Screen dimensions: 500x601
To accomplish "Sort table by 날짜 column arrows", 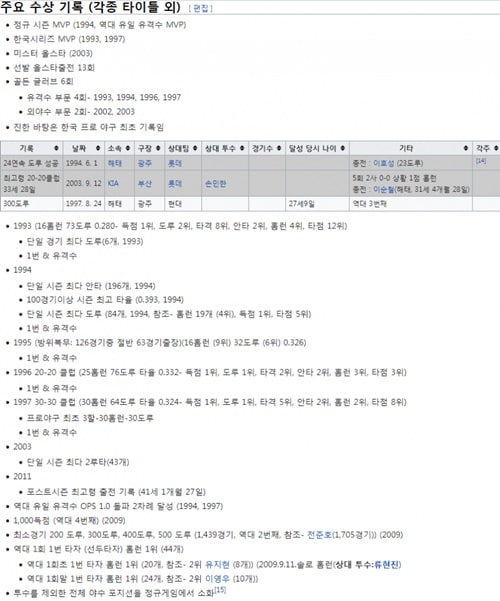I will pos(98,148).
